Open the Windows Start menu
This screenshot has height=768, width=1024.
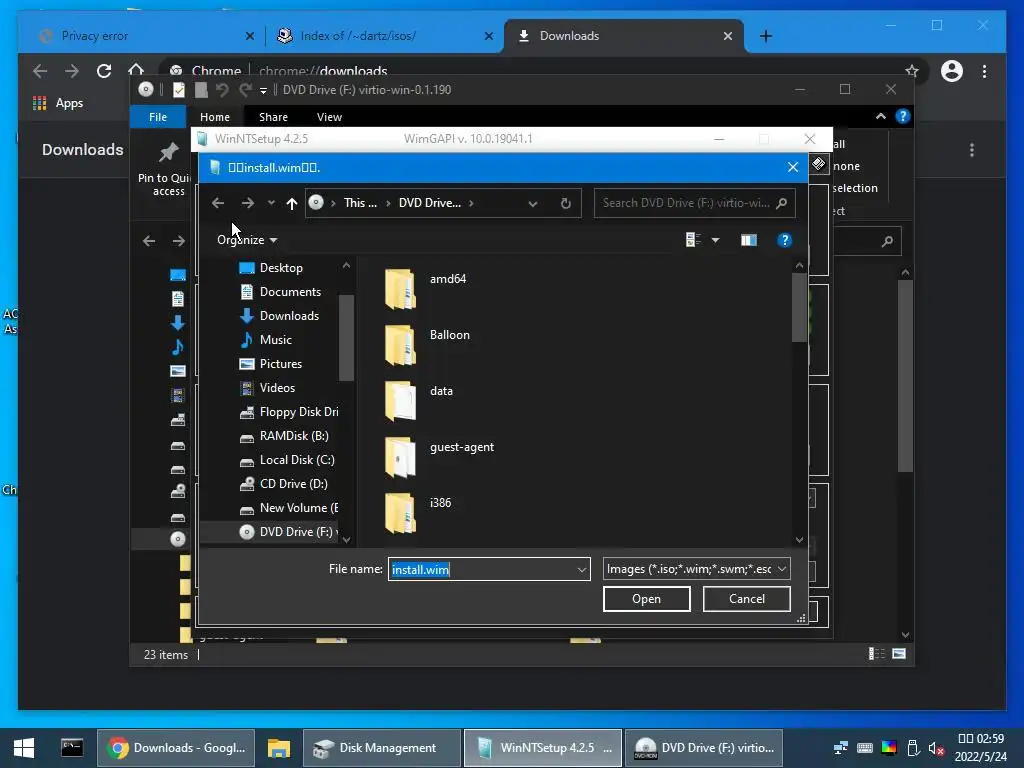coord(24,748)
